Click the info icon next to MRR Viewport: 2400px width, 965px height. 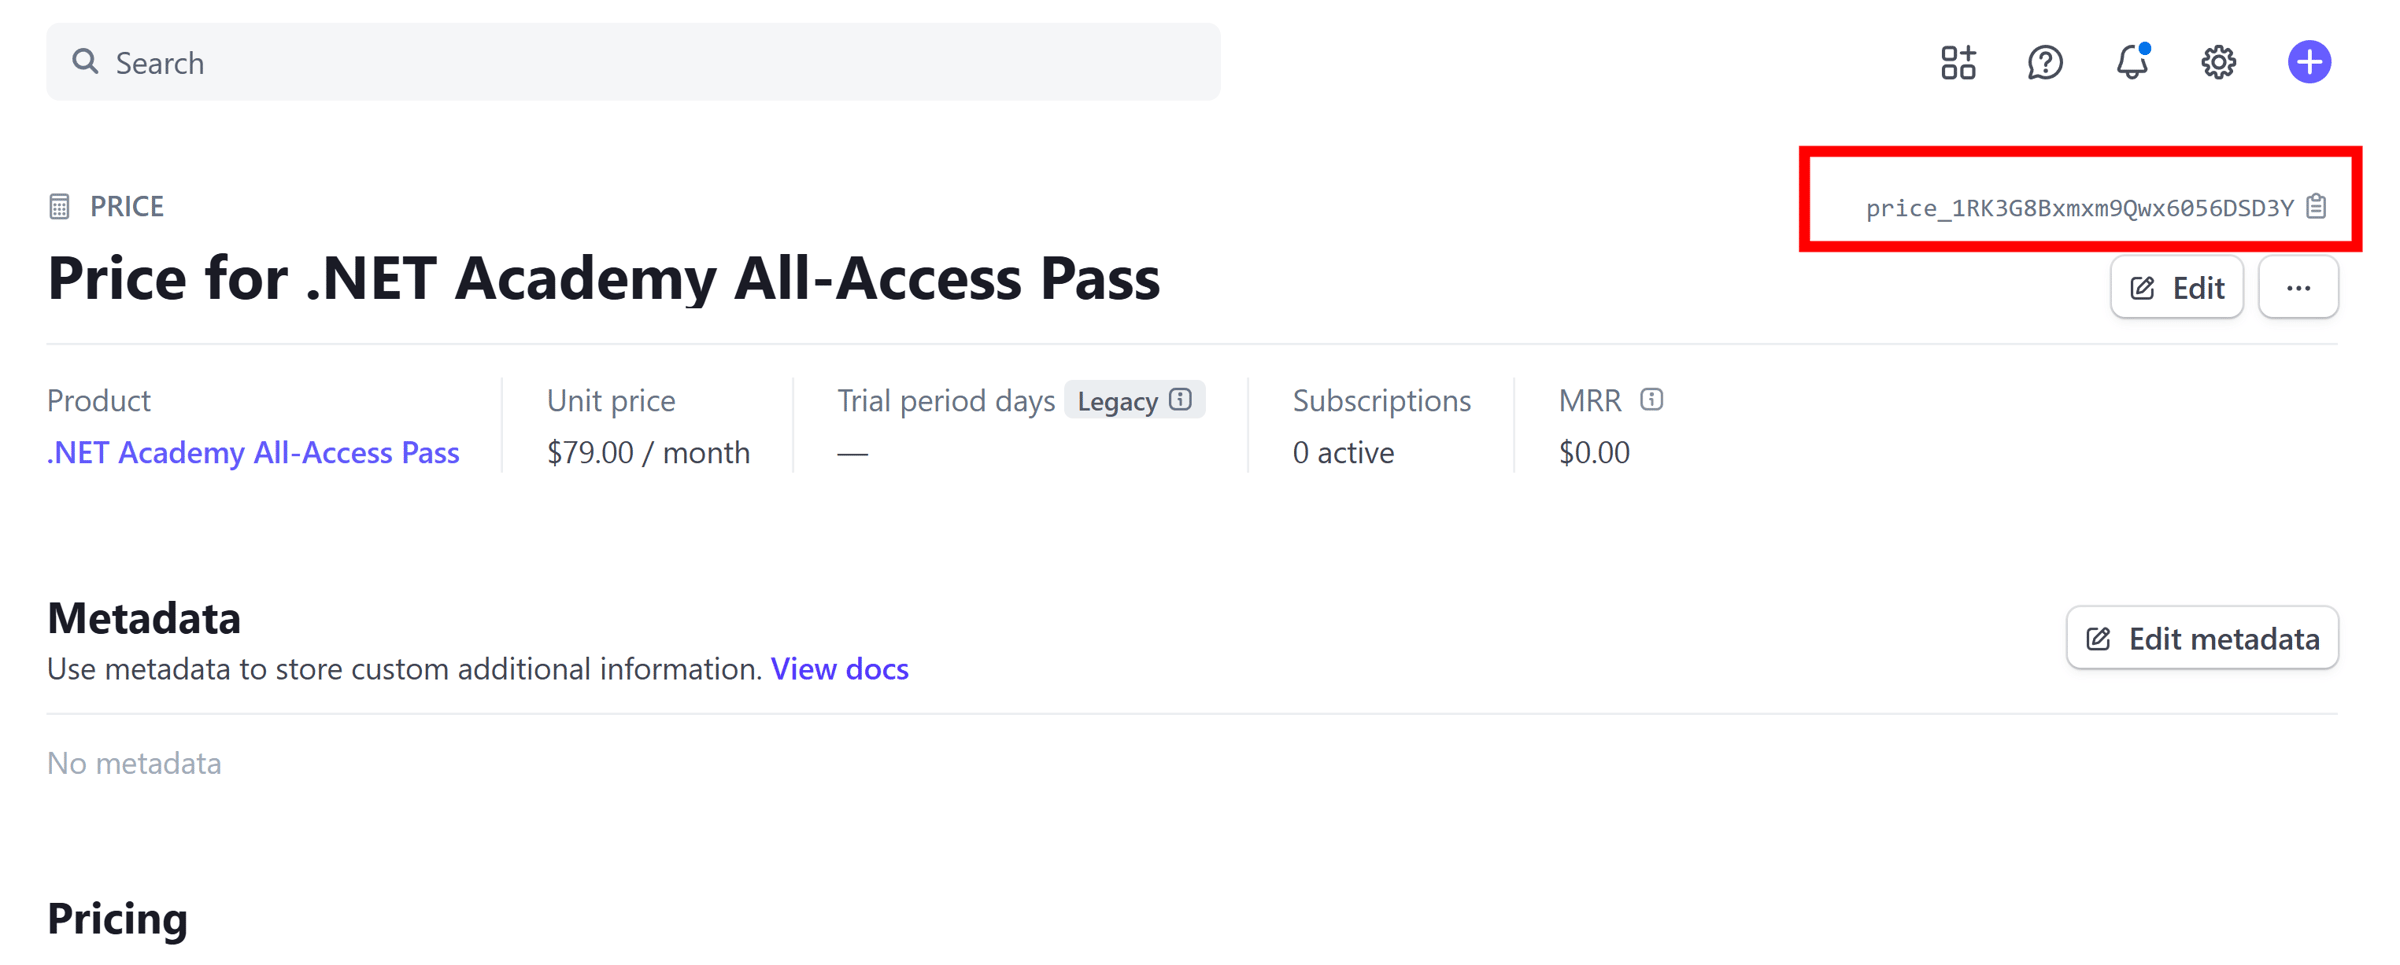point(1652,400)
